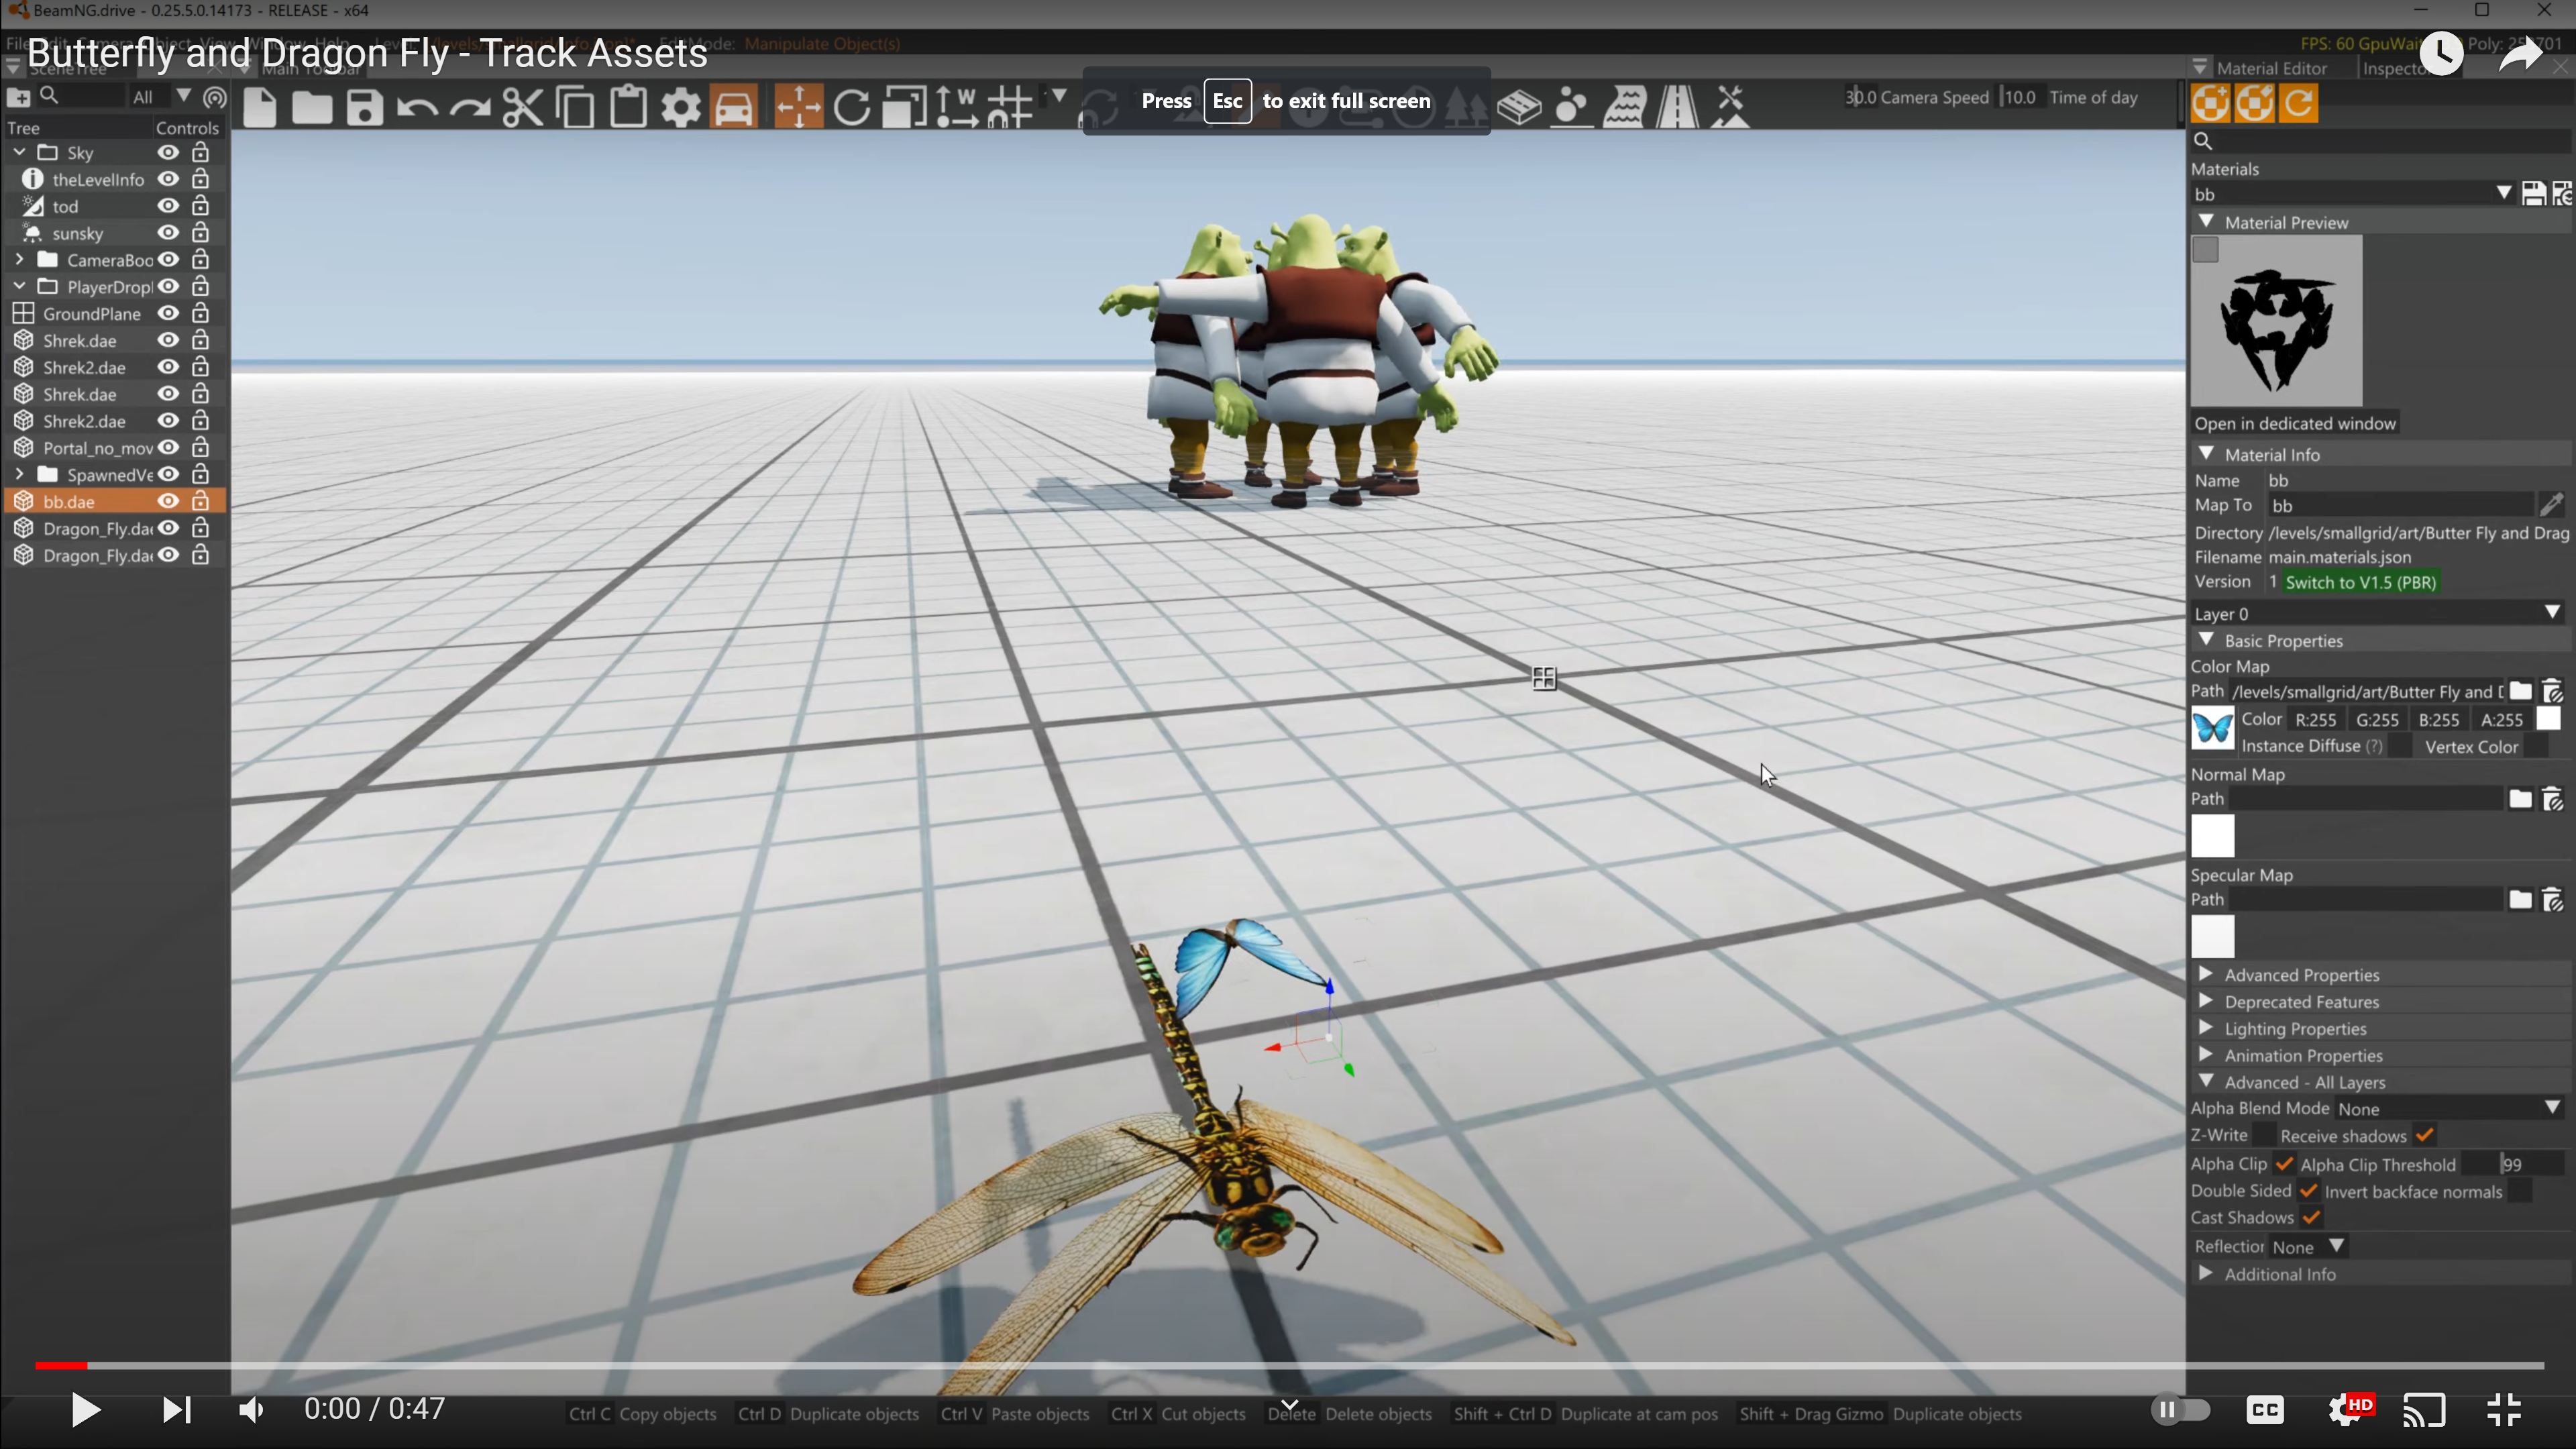This screenshot has width=2576, height=1449.
Task: Expand the SpawnedVehicles folder
Action: [19, 474]
